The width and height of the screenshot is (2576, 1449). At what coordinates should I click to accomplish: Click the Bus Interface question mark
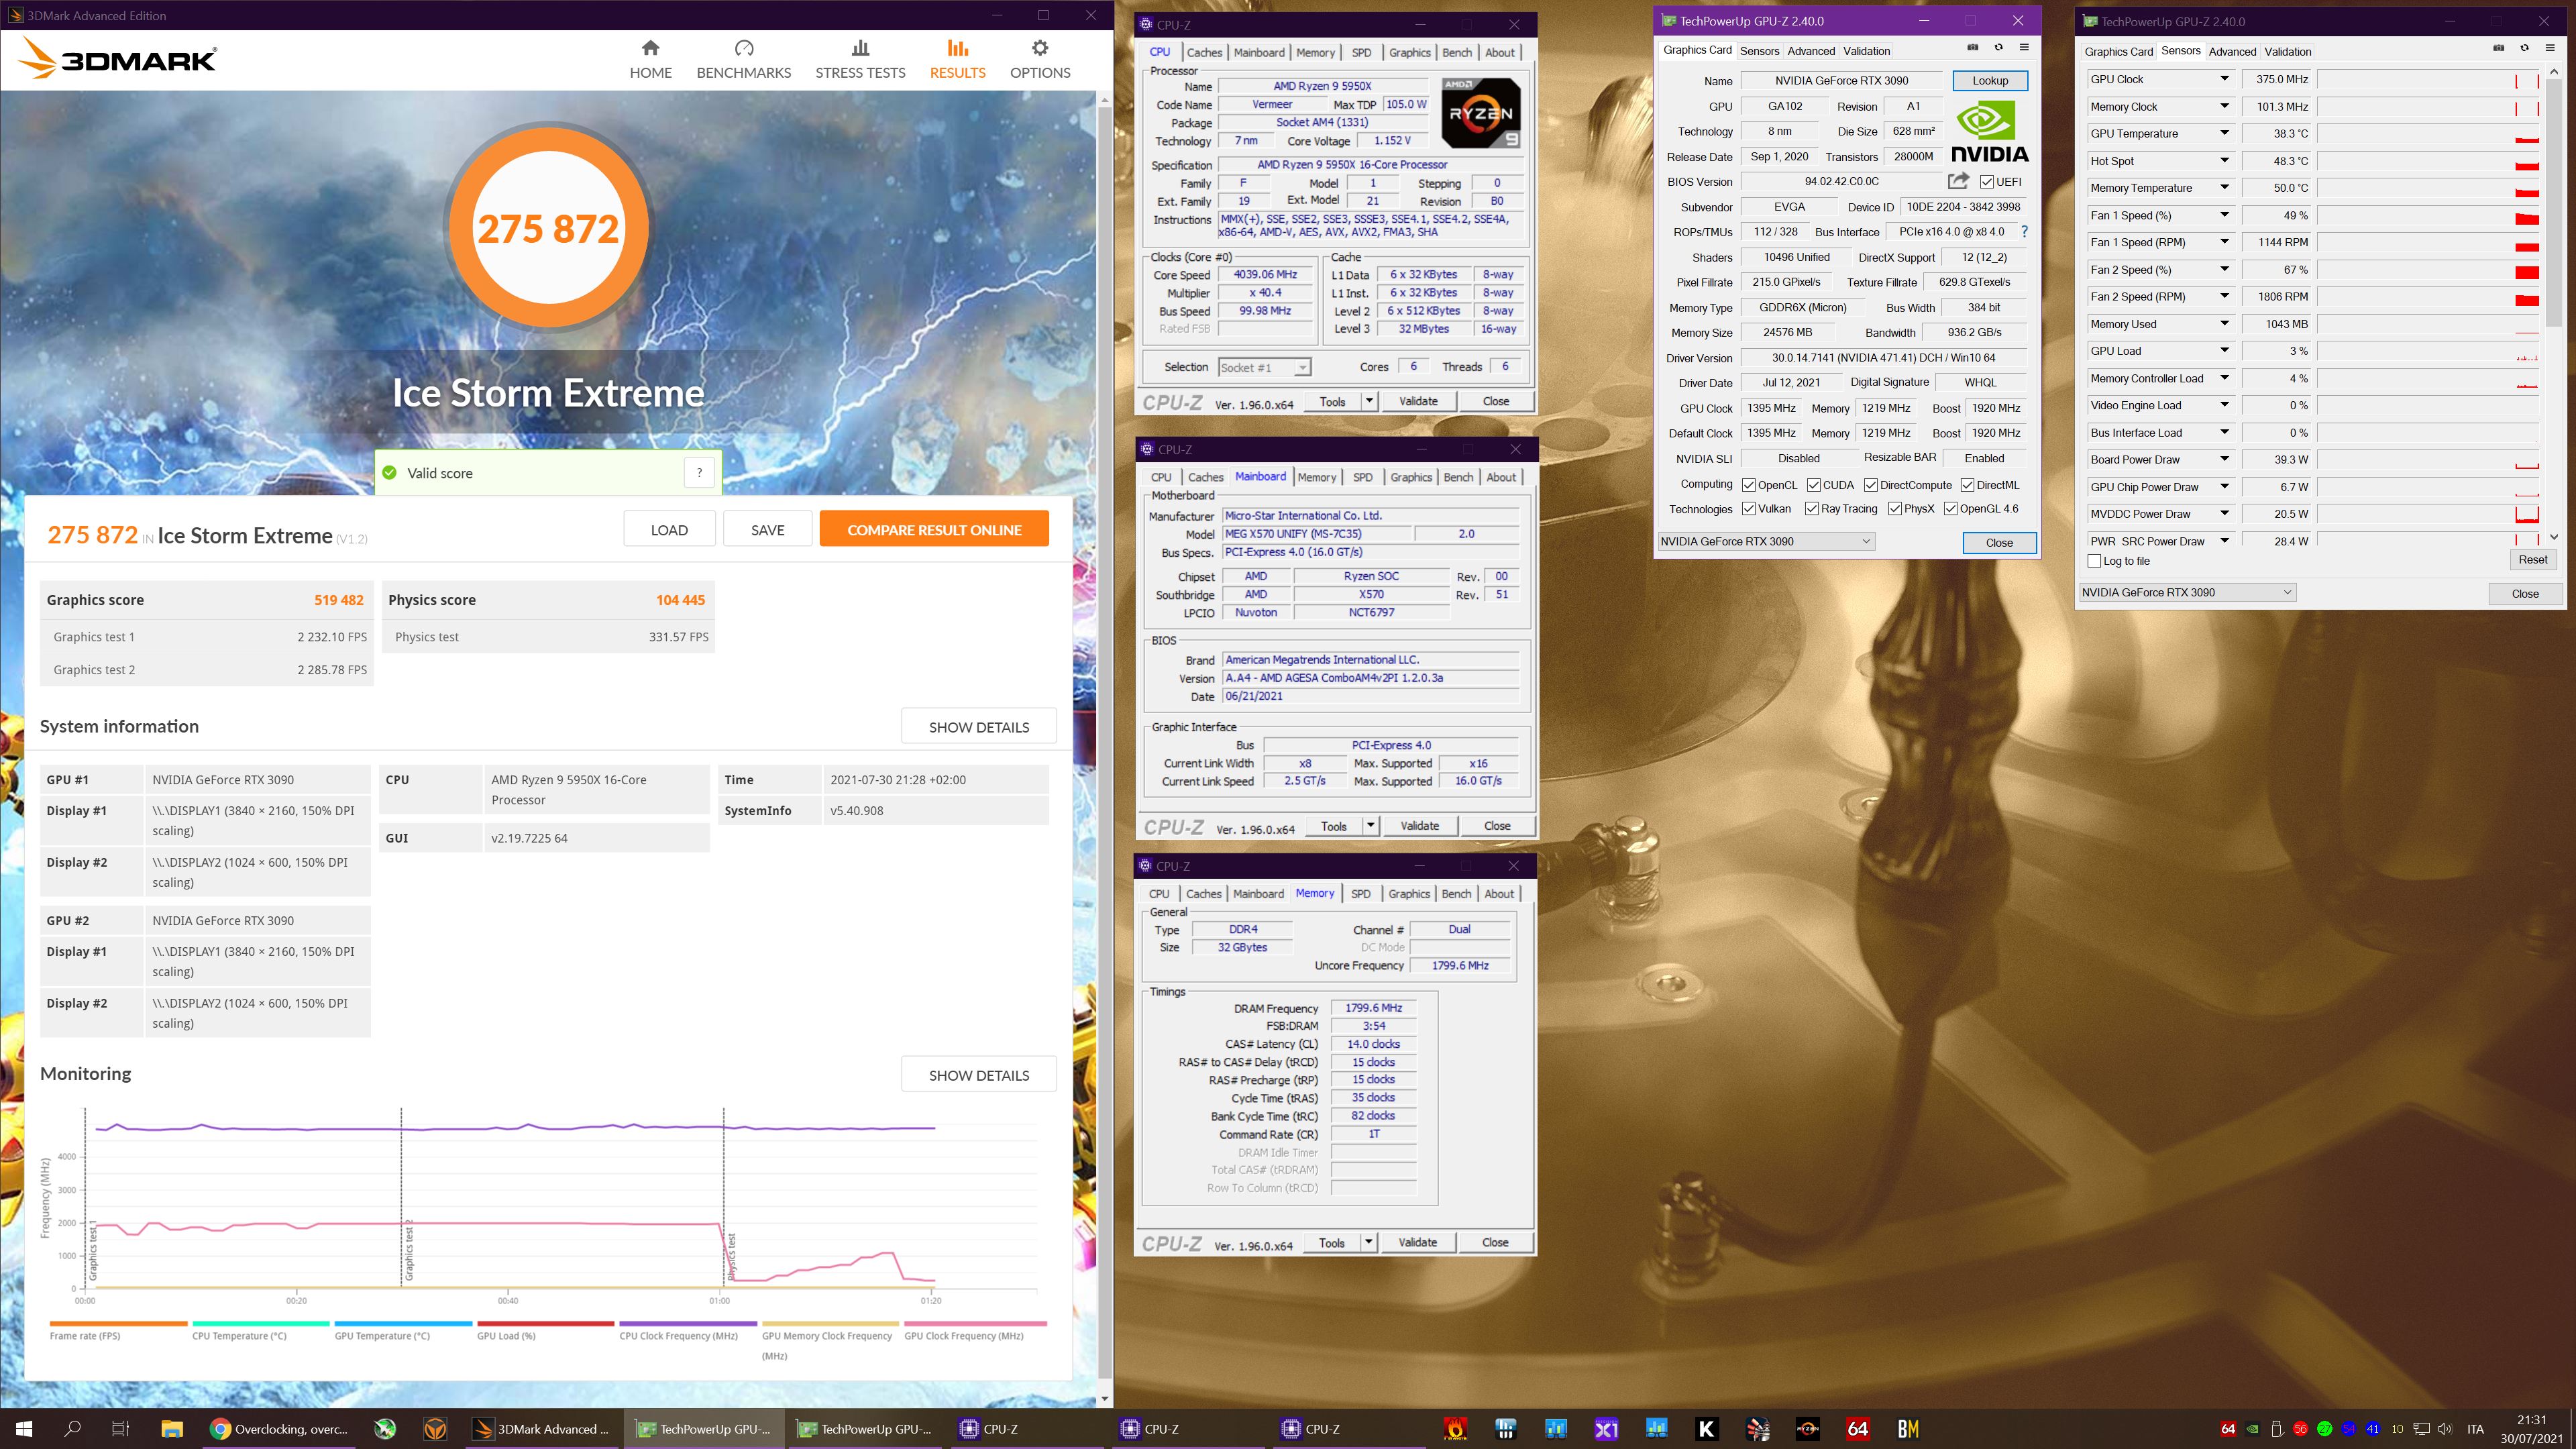pyautogui.click(x=2024, y=231)
